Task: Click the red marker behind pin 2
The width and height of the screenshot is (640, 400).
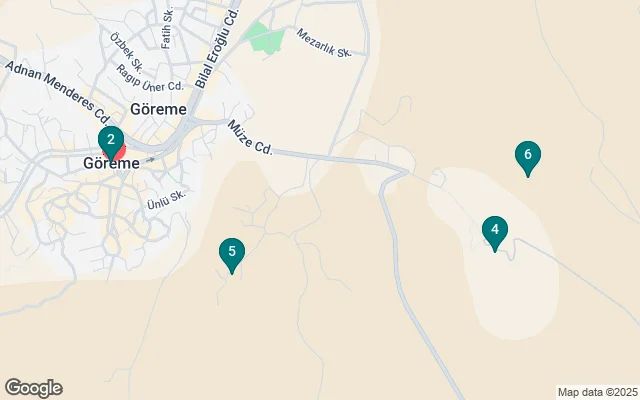Action: click(x=120, y=153)
